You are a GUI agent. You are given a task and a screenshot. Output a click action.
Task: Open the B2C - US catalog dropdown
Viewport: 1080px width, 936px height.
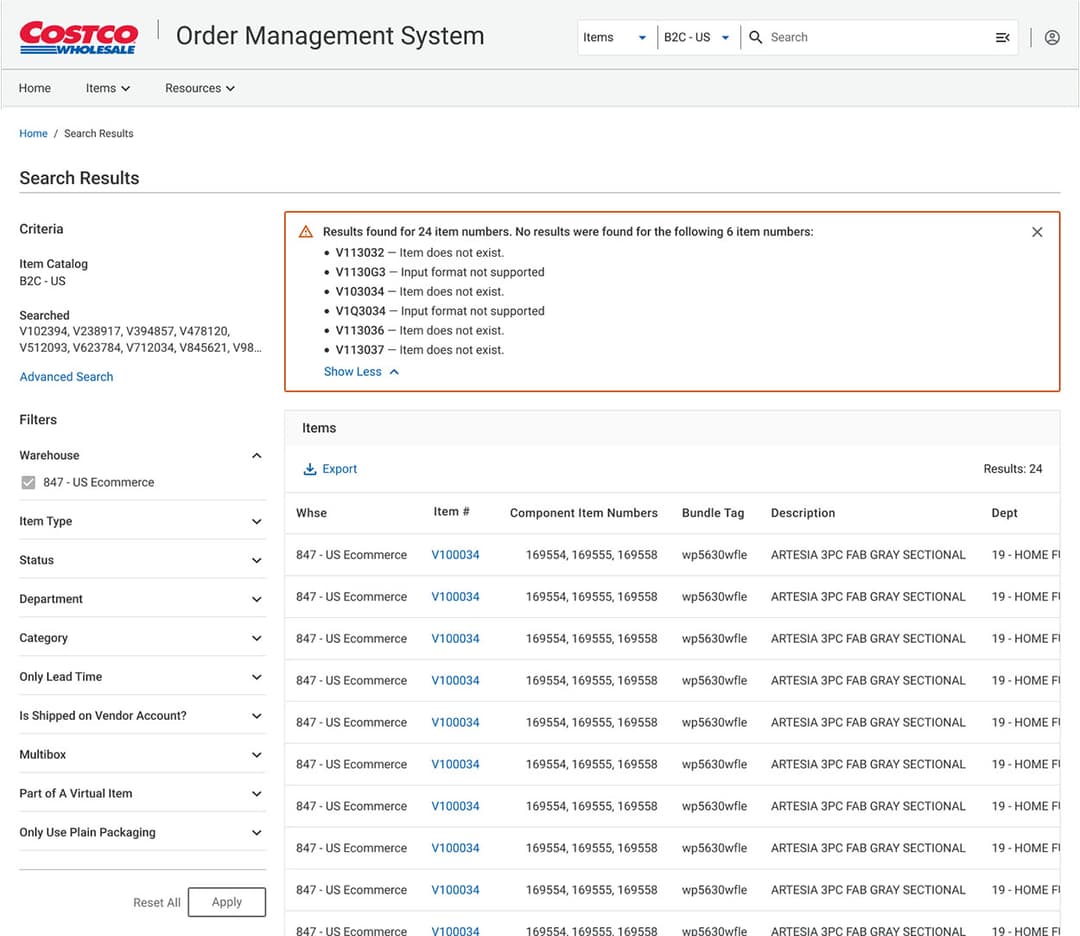(x=697, y=37)
